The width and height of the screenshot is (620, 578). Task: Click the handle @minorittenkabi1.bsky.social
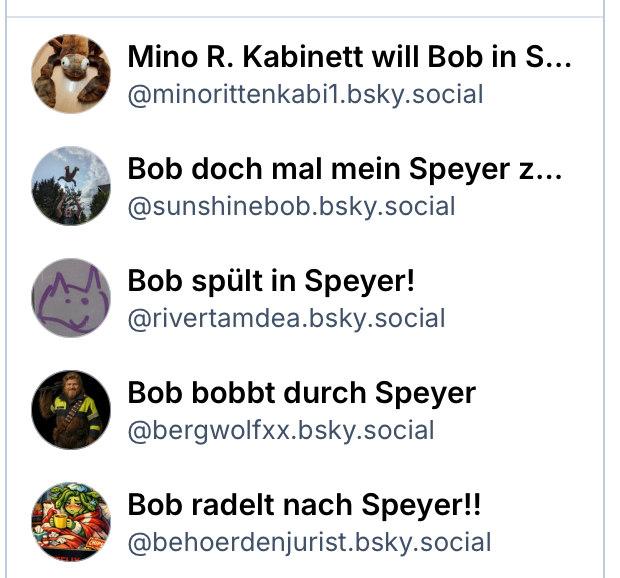pyautogui.click(x=305, y=95)
